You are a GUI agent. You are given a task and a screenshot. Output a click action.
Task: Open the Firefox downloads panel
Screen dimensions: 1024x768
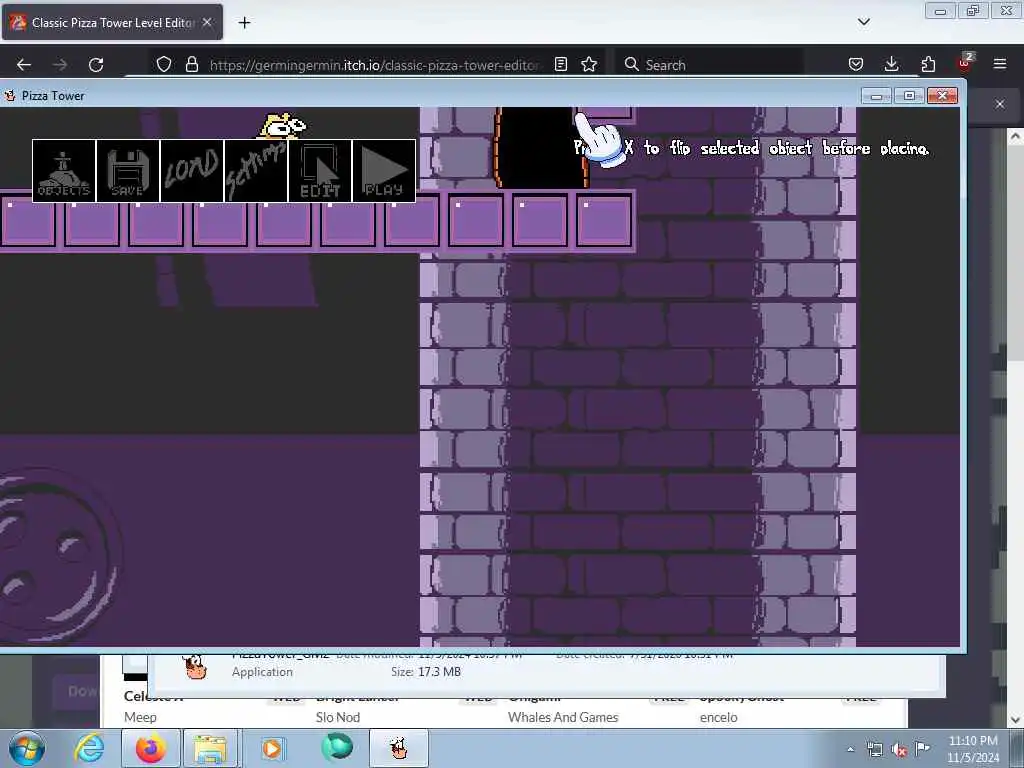coord(891,64)
